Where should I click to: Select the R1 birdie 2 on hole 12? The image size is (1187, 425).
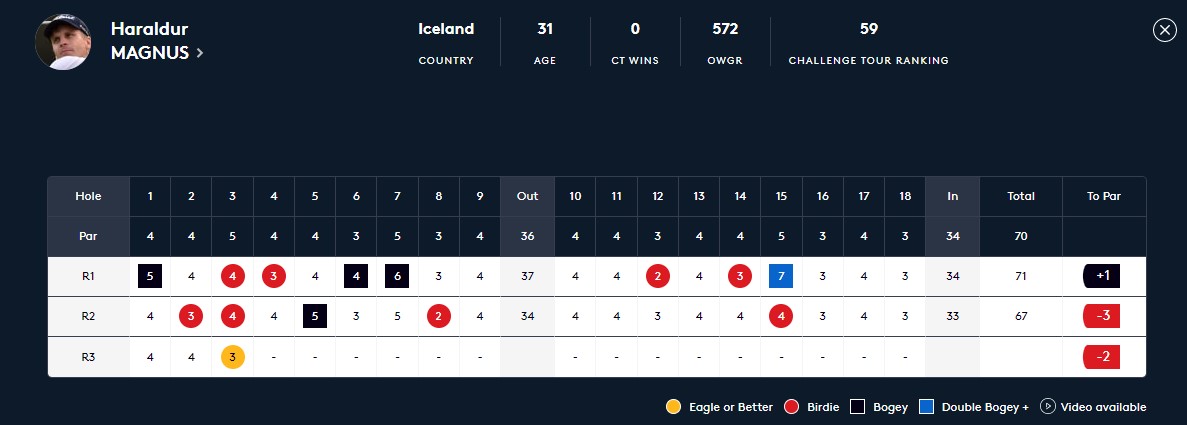[x=658, y=277]
